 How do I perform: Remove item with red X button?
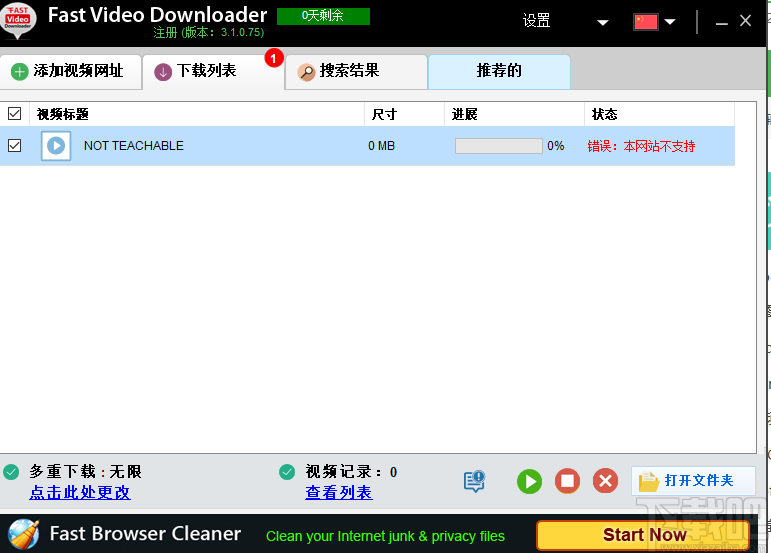tap(605, 481)
